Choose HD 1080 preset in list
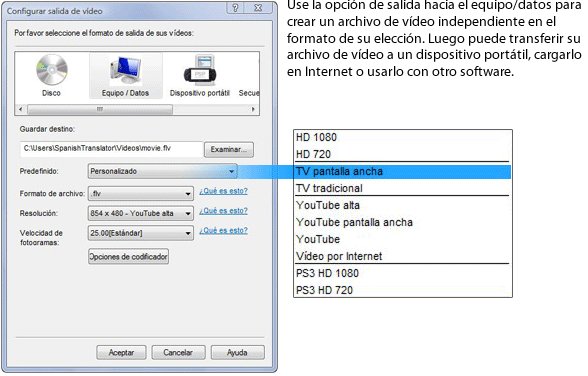 pyautogui.click(x=402, y=138)
